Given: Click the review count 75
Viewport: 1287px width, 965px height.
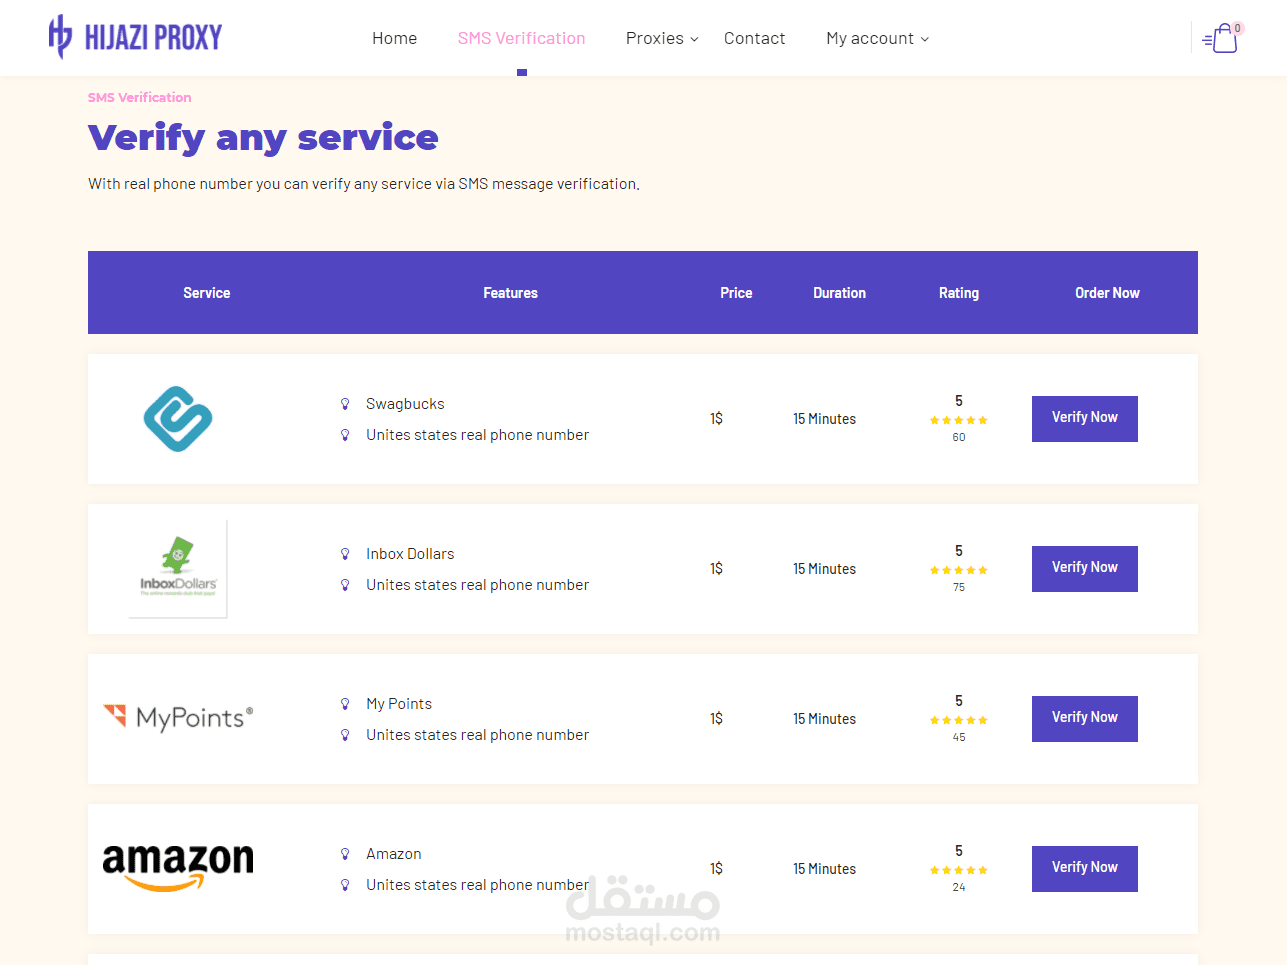Looking at the screenshot, I should 959,587.
